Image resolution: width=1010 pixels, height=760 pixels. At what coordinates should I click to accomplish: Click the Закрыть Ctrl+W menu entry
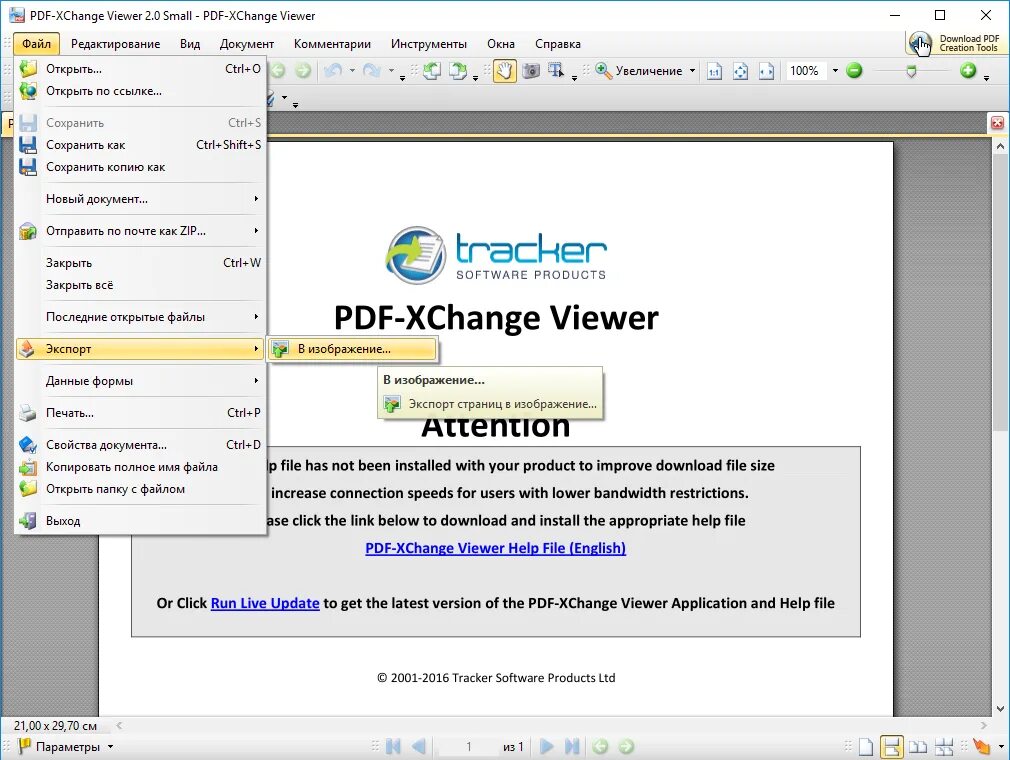click(x=140, y=263)
